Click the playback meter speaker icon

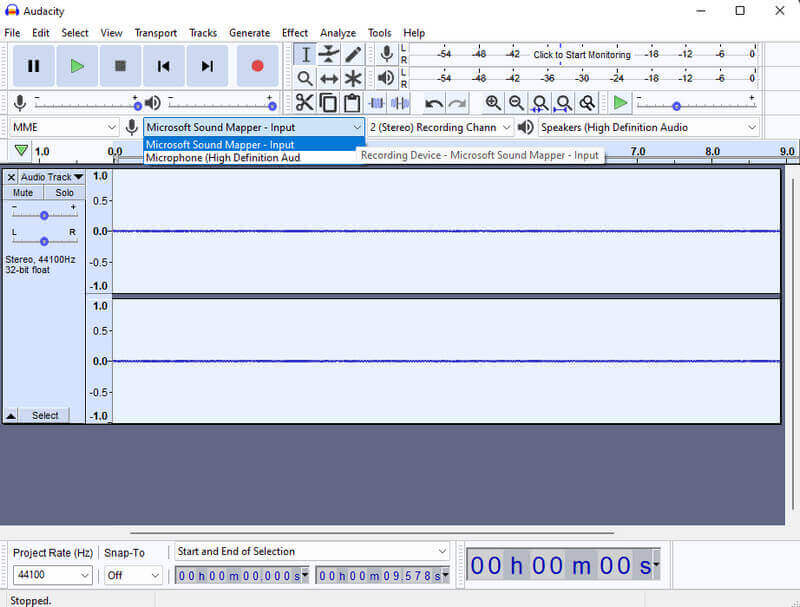pyautogui.click(x=386, y=78)
